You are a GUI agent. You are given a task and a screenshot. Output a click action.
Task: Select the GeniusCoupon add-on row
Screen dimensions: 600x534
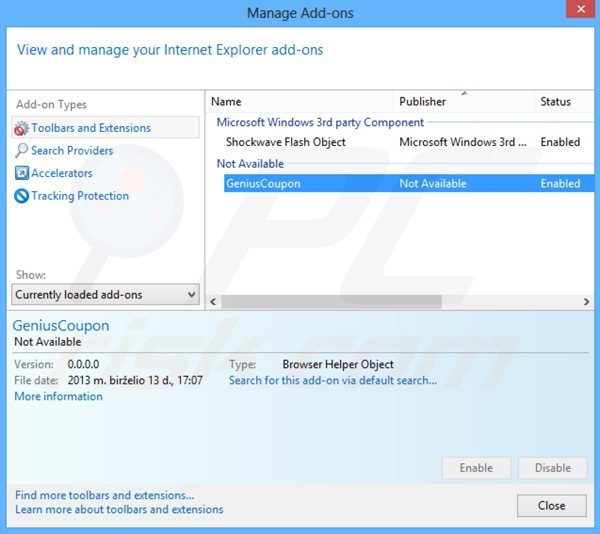click(409, 183)
